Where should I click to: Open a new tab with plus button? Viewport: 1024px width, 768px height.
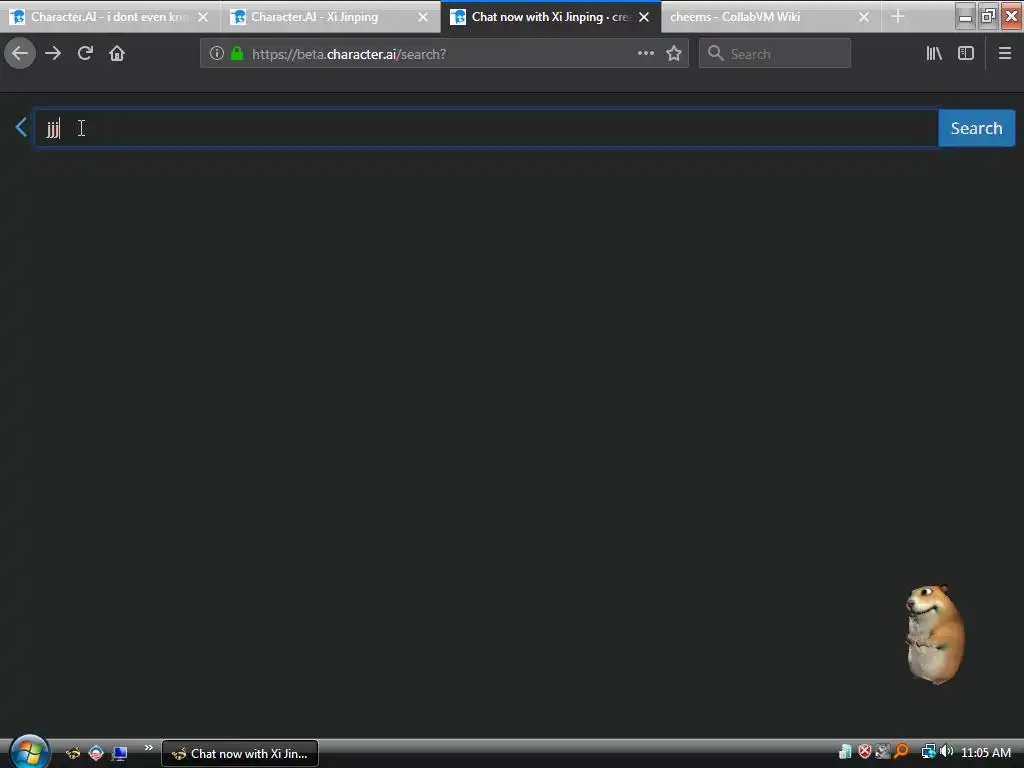pyautogui.click(x=898, y=16)
